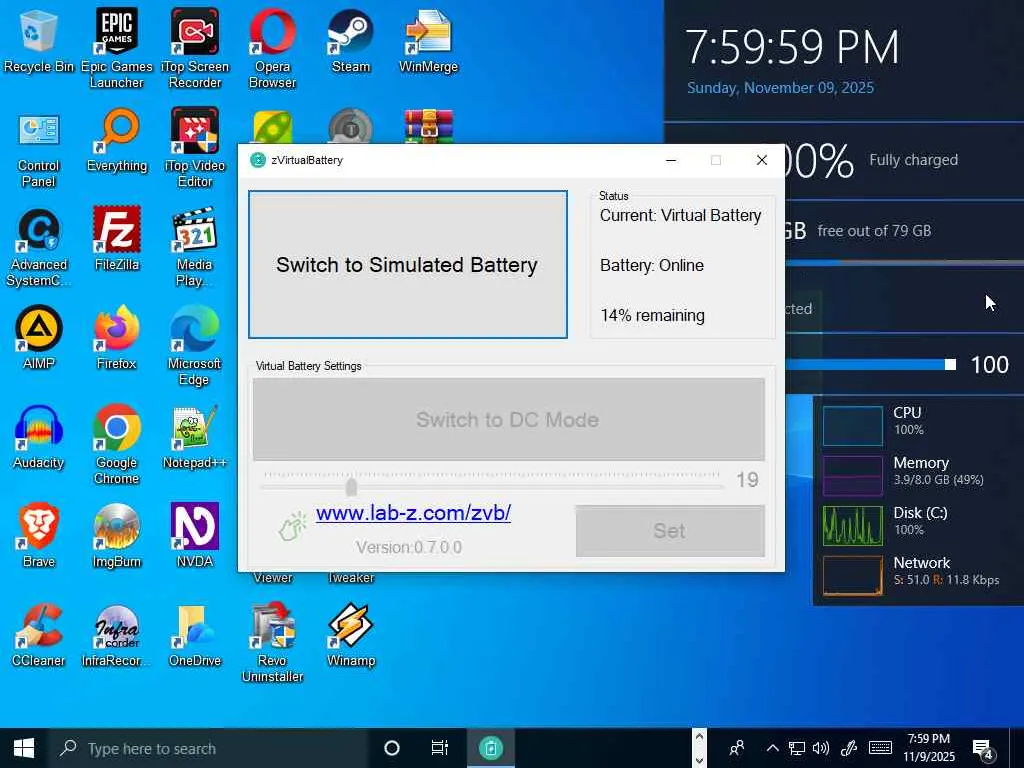Image resolution: width=1024 pixels, height=768 pixels.
Task: Open iTop Screen Recorder icon
Action: tap(195, 48)
